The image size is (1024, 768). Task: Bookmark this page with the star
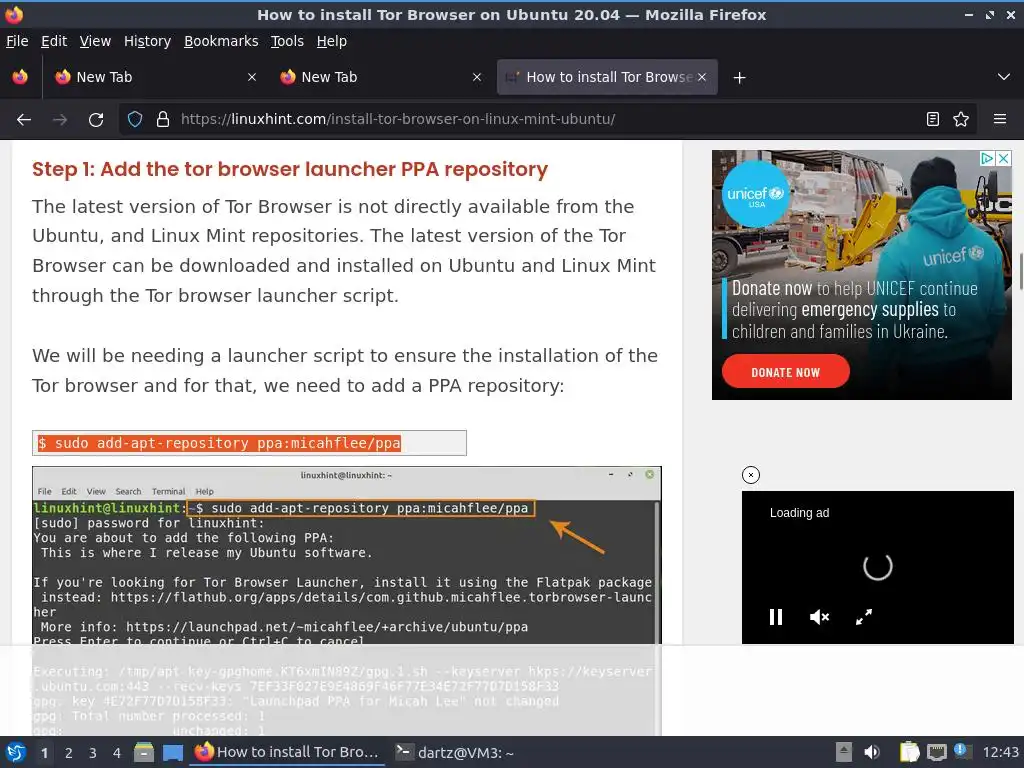coord(961,119)
